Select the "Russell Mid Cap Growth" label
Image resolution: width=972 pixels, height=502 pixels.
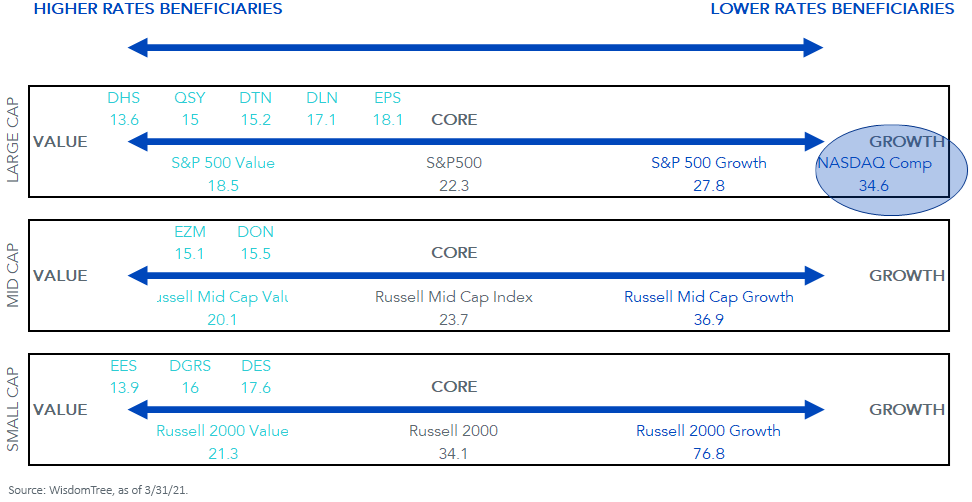point(709,297)
